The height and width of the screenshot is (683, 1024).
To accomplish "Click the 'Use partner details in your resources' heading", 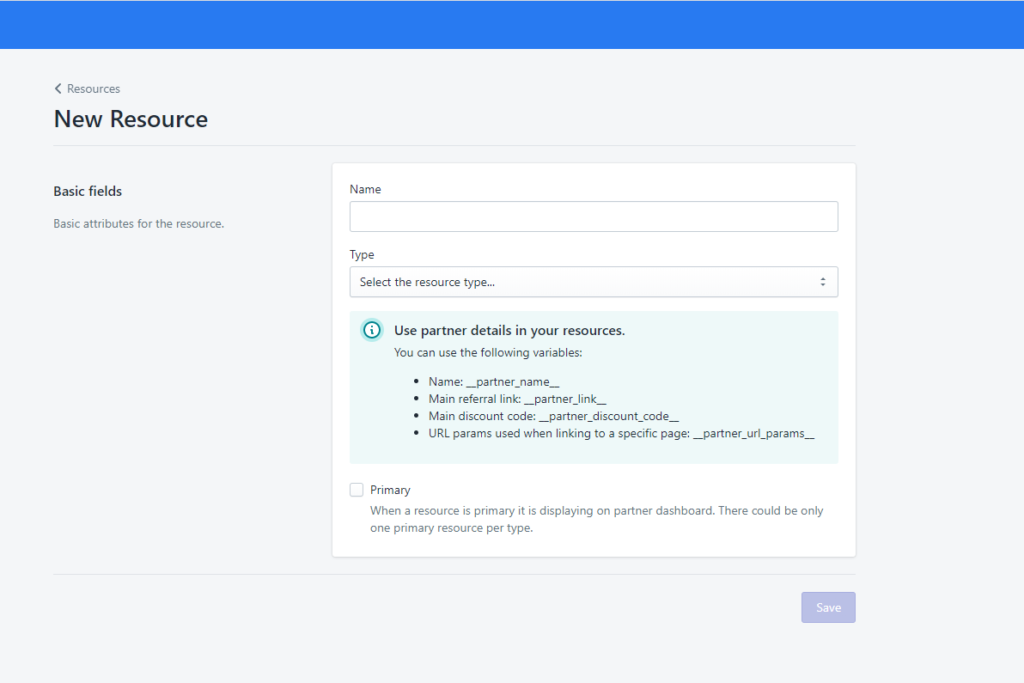I will coord(509,330).
